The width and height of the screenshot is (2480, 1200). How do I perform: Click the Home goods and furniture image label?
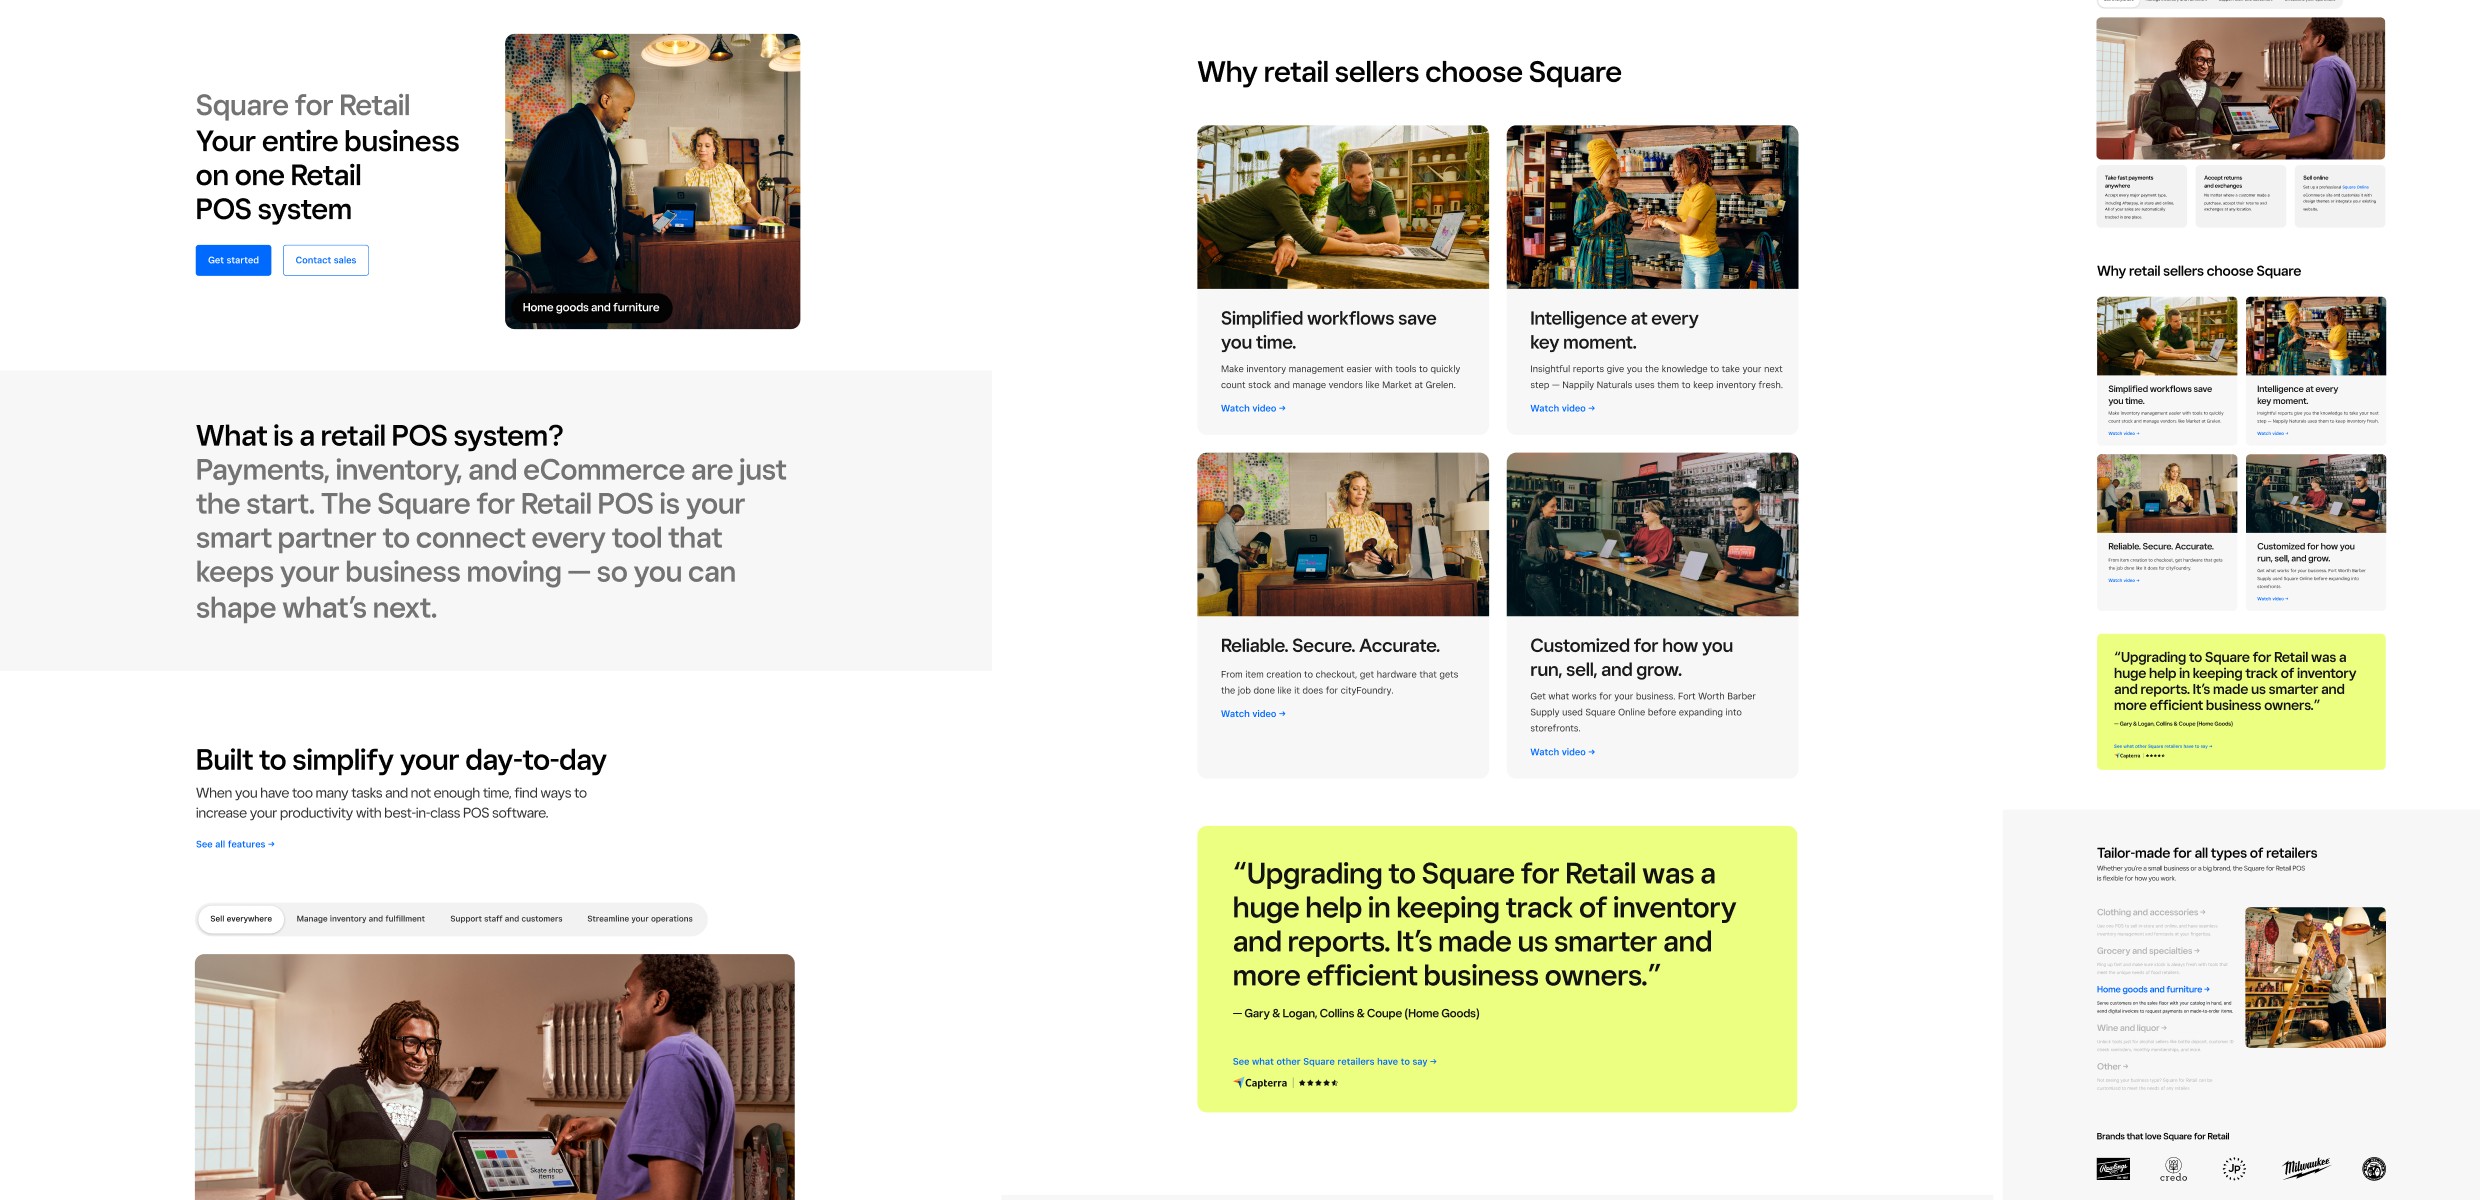pos(590,308)
